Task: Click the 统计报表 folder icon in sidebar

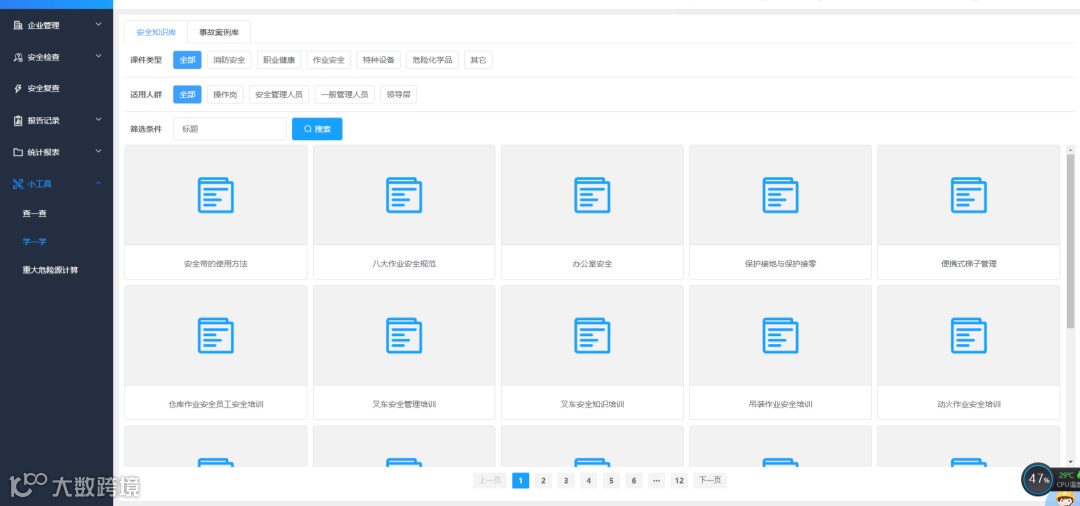Action: click(18, 152)
